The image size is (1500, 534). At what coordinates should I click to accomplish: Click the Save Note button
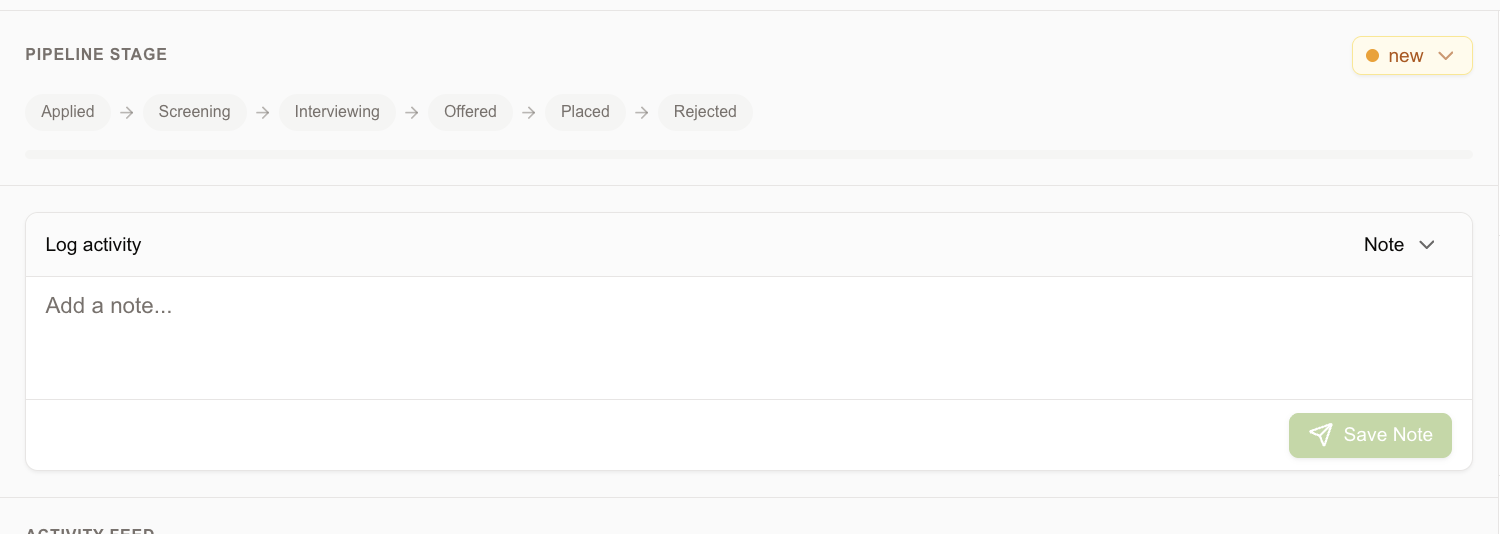(1370, 435)
